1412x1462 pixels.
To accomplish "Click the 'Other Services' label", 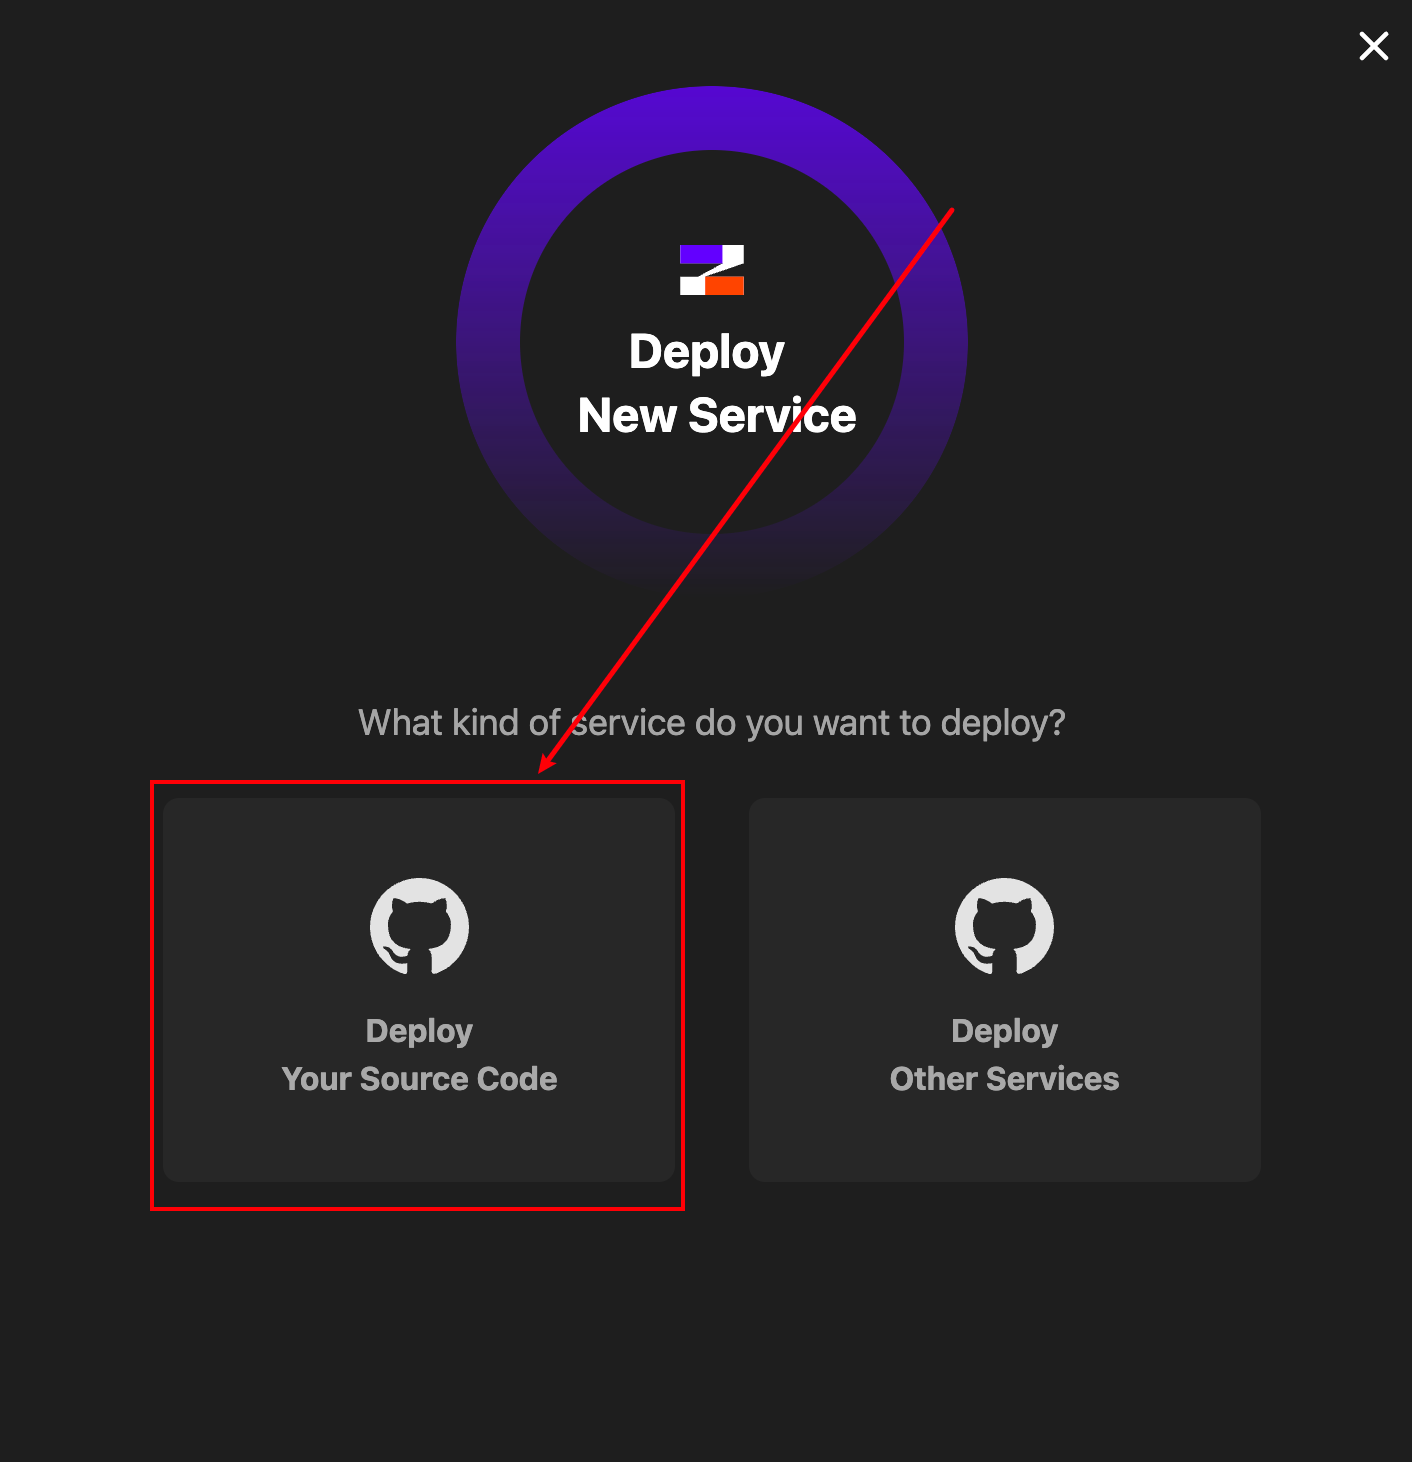I will (1004, 1079).
